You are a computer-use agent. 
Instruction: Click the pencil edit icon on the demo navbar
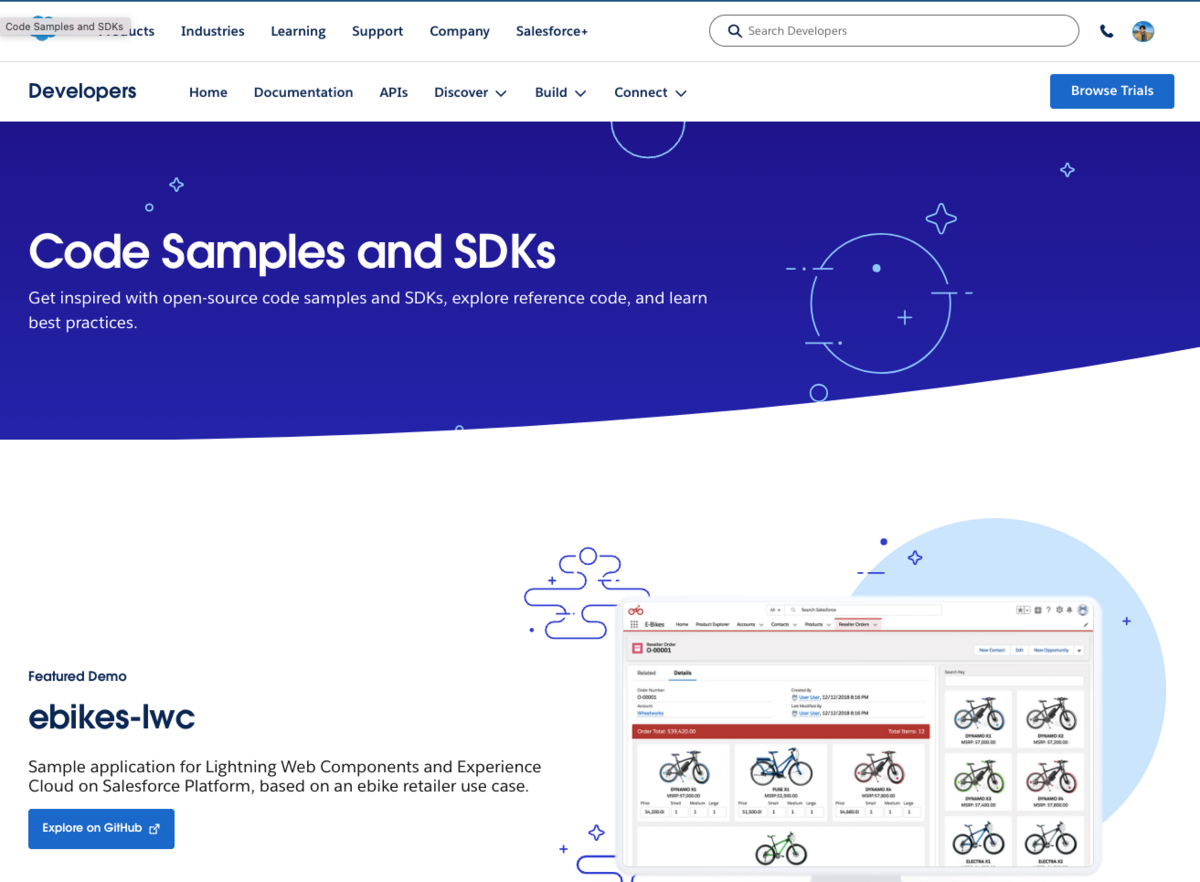coord(1085,624)
